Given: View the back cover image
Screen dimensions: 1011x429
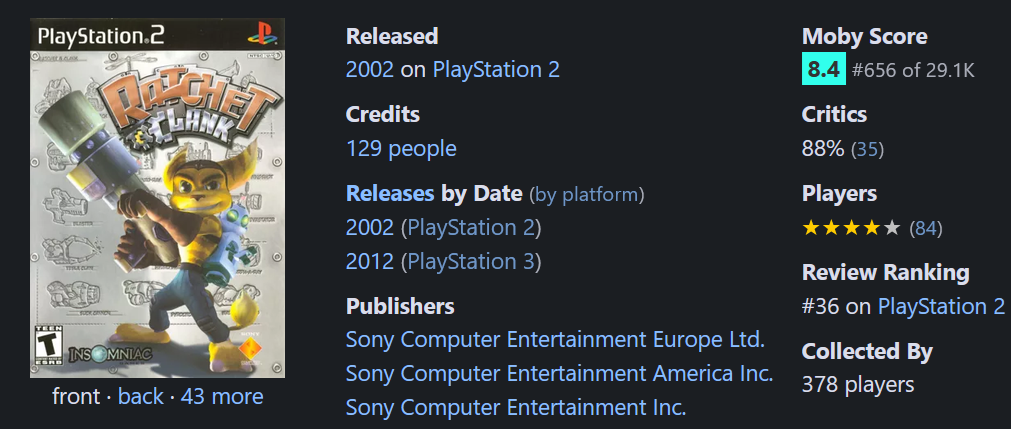Looking at the screenshot, I should (141, 396).
